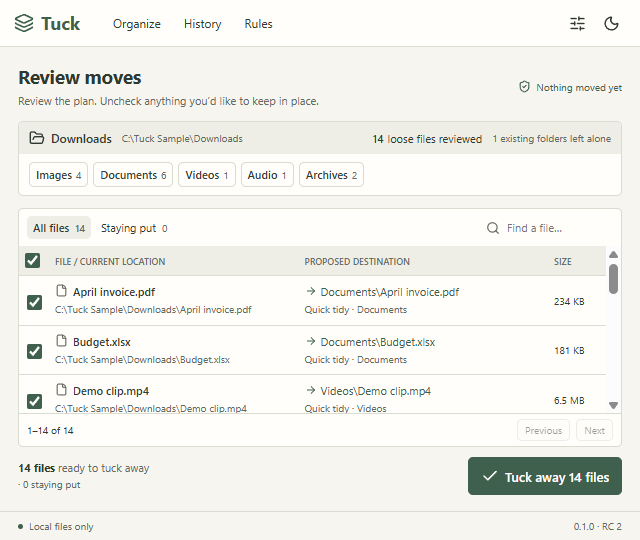The image size is (640, 540).
Task: Toggle the select-all header checkbox
Action: tap(33, 260)
